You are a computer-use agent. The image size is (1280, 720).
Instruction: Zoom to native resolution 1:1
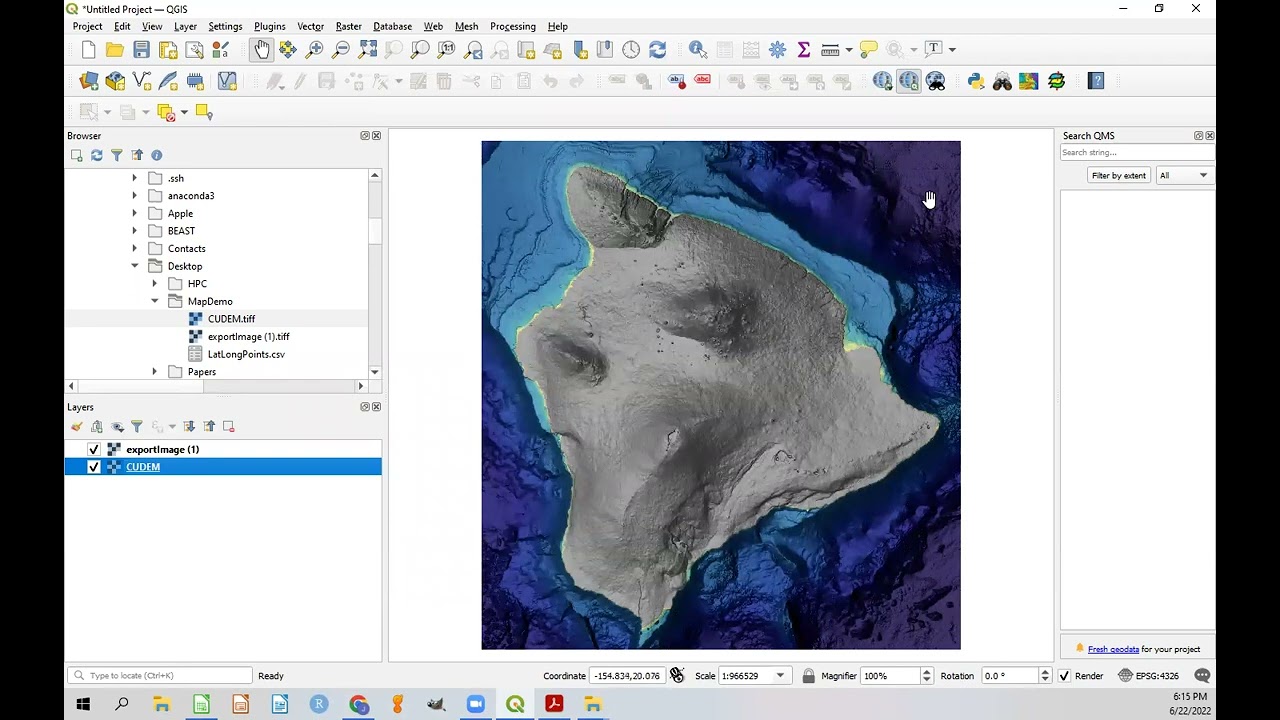[447, 49]
